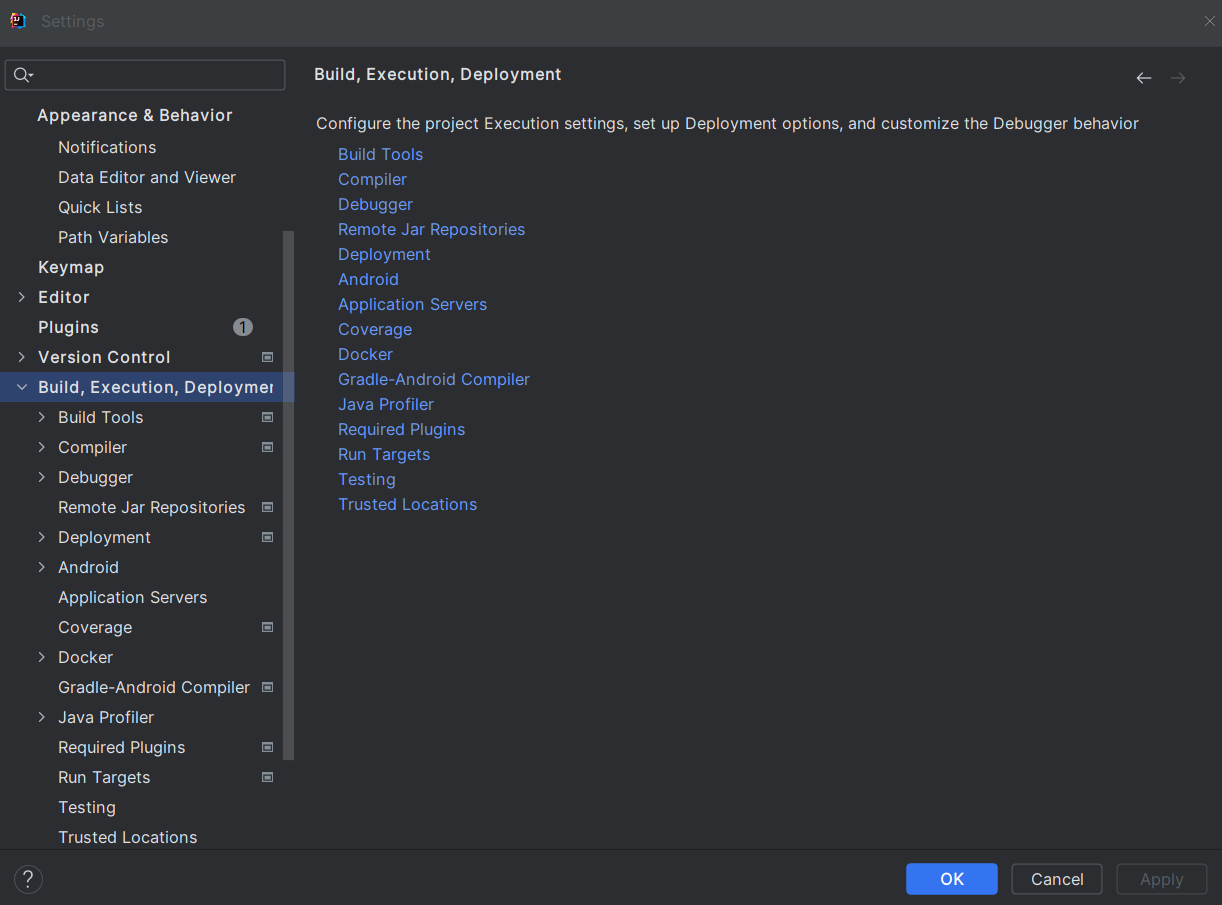Open the Debugger link in main pane
This screenshot has width=1222, height=905.
point(375,204)
